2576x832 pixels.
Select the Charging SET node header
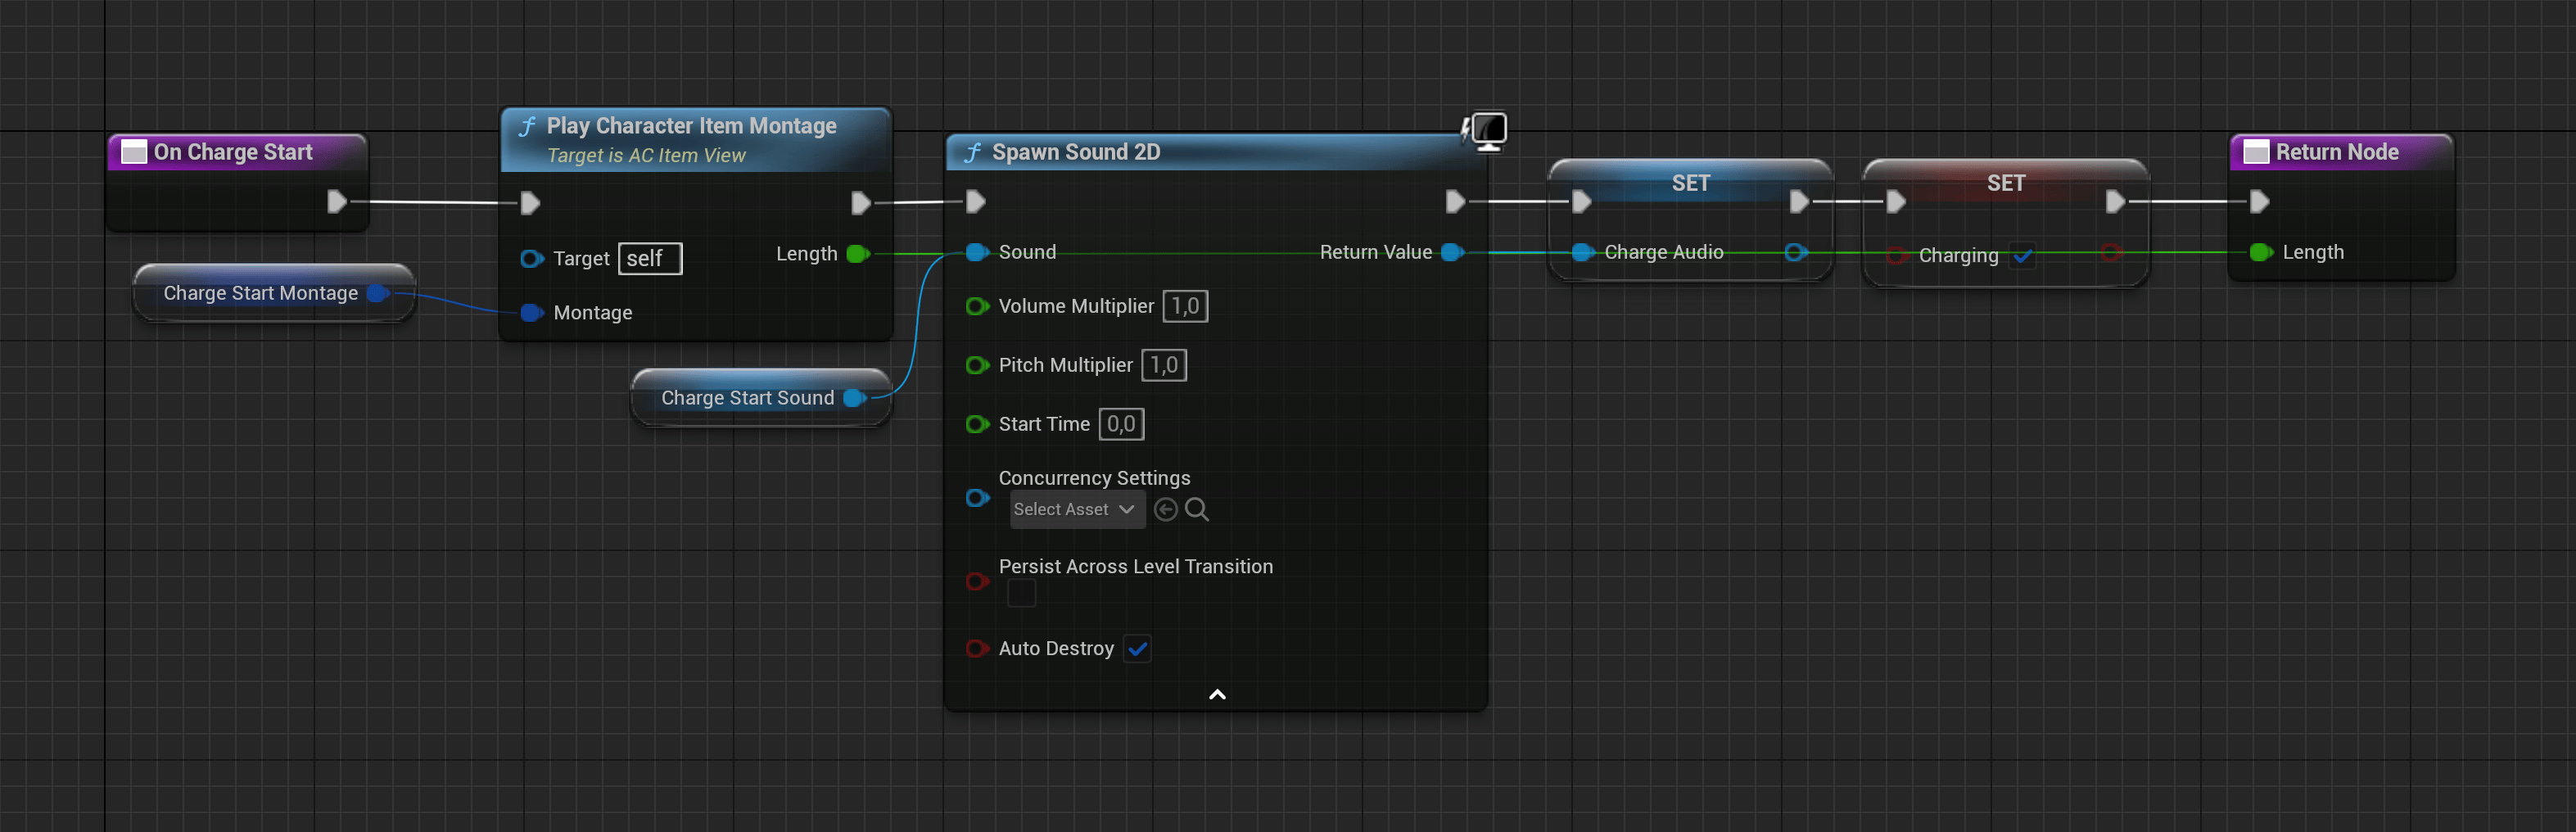[x=2005, y=183]
